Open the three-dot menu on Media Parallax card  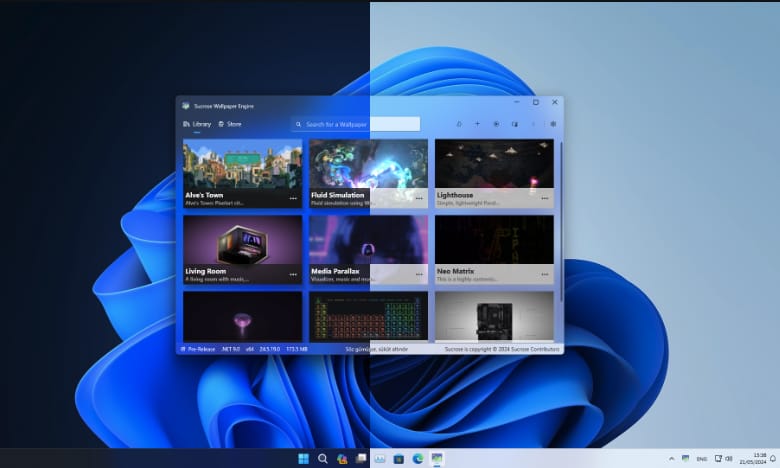(419, 274)
